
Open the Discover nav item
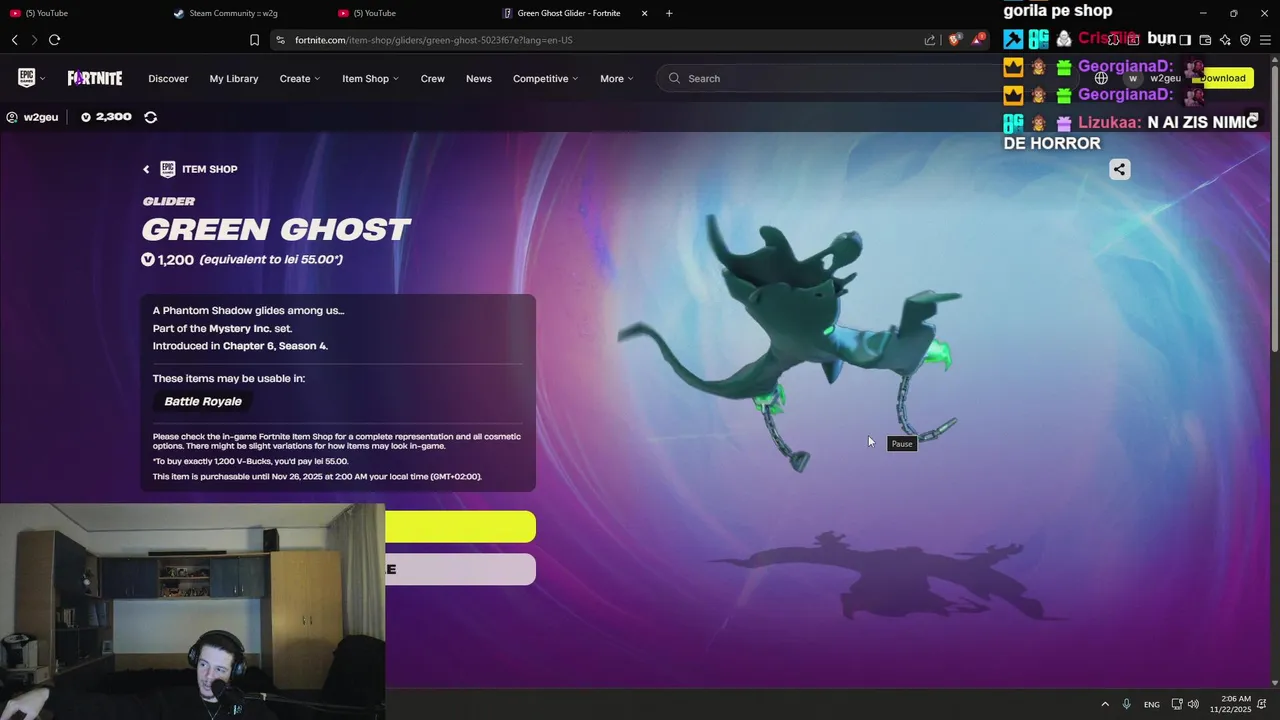coord(168,78)
